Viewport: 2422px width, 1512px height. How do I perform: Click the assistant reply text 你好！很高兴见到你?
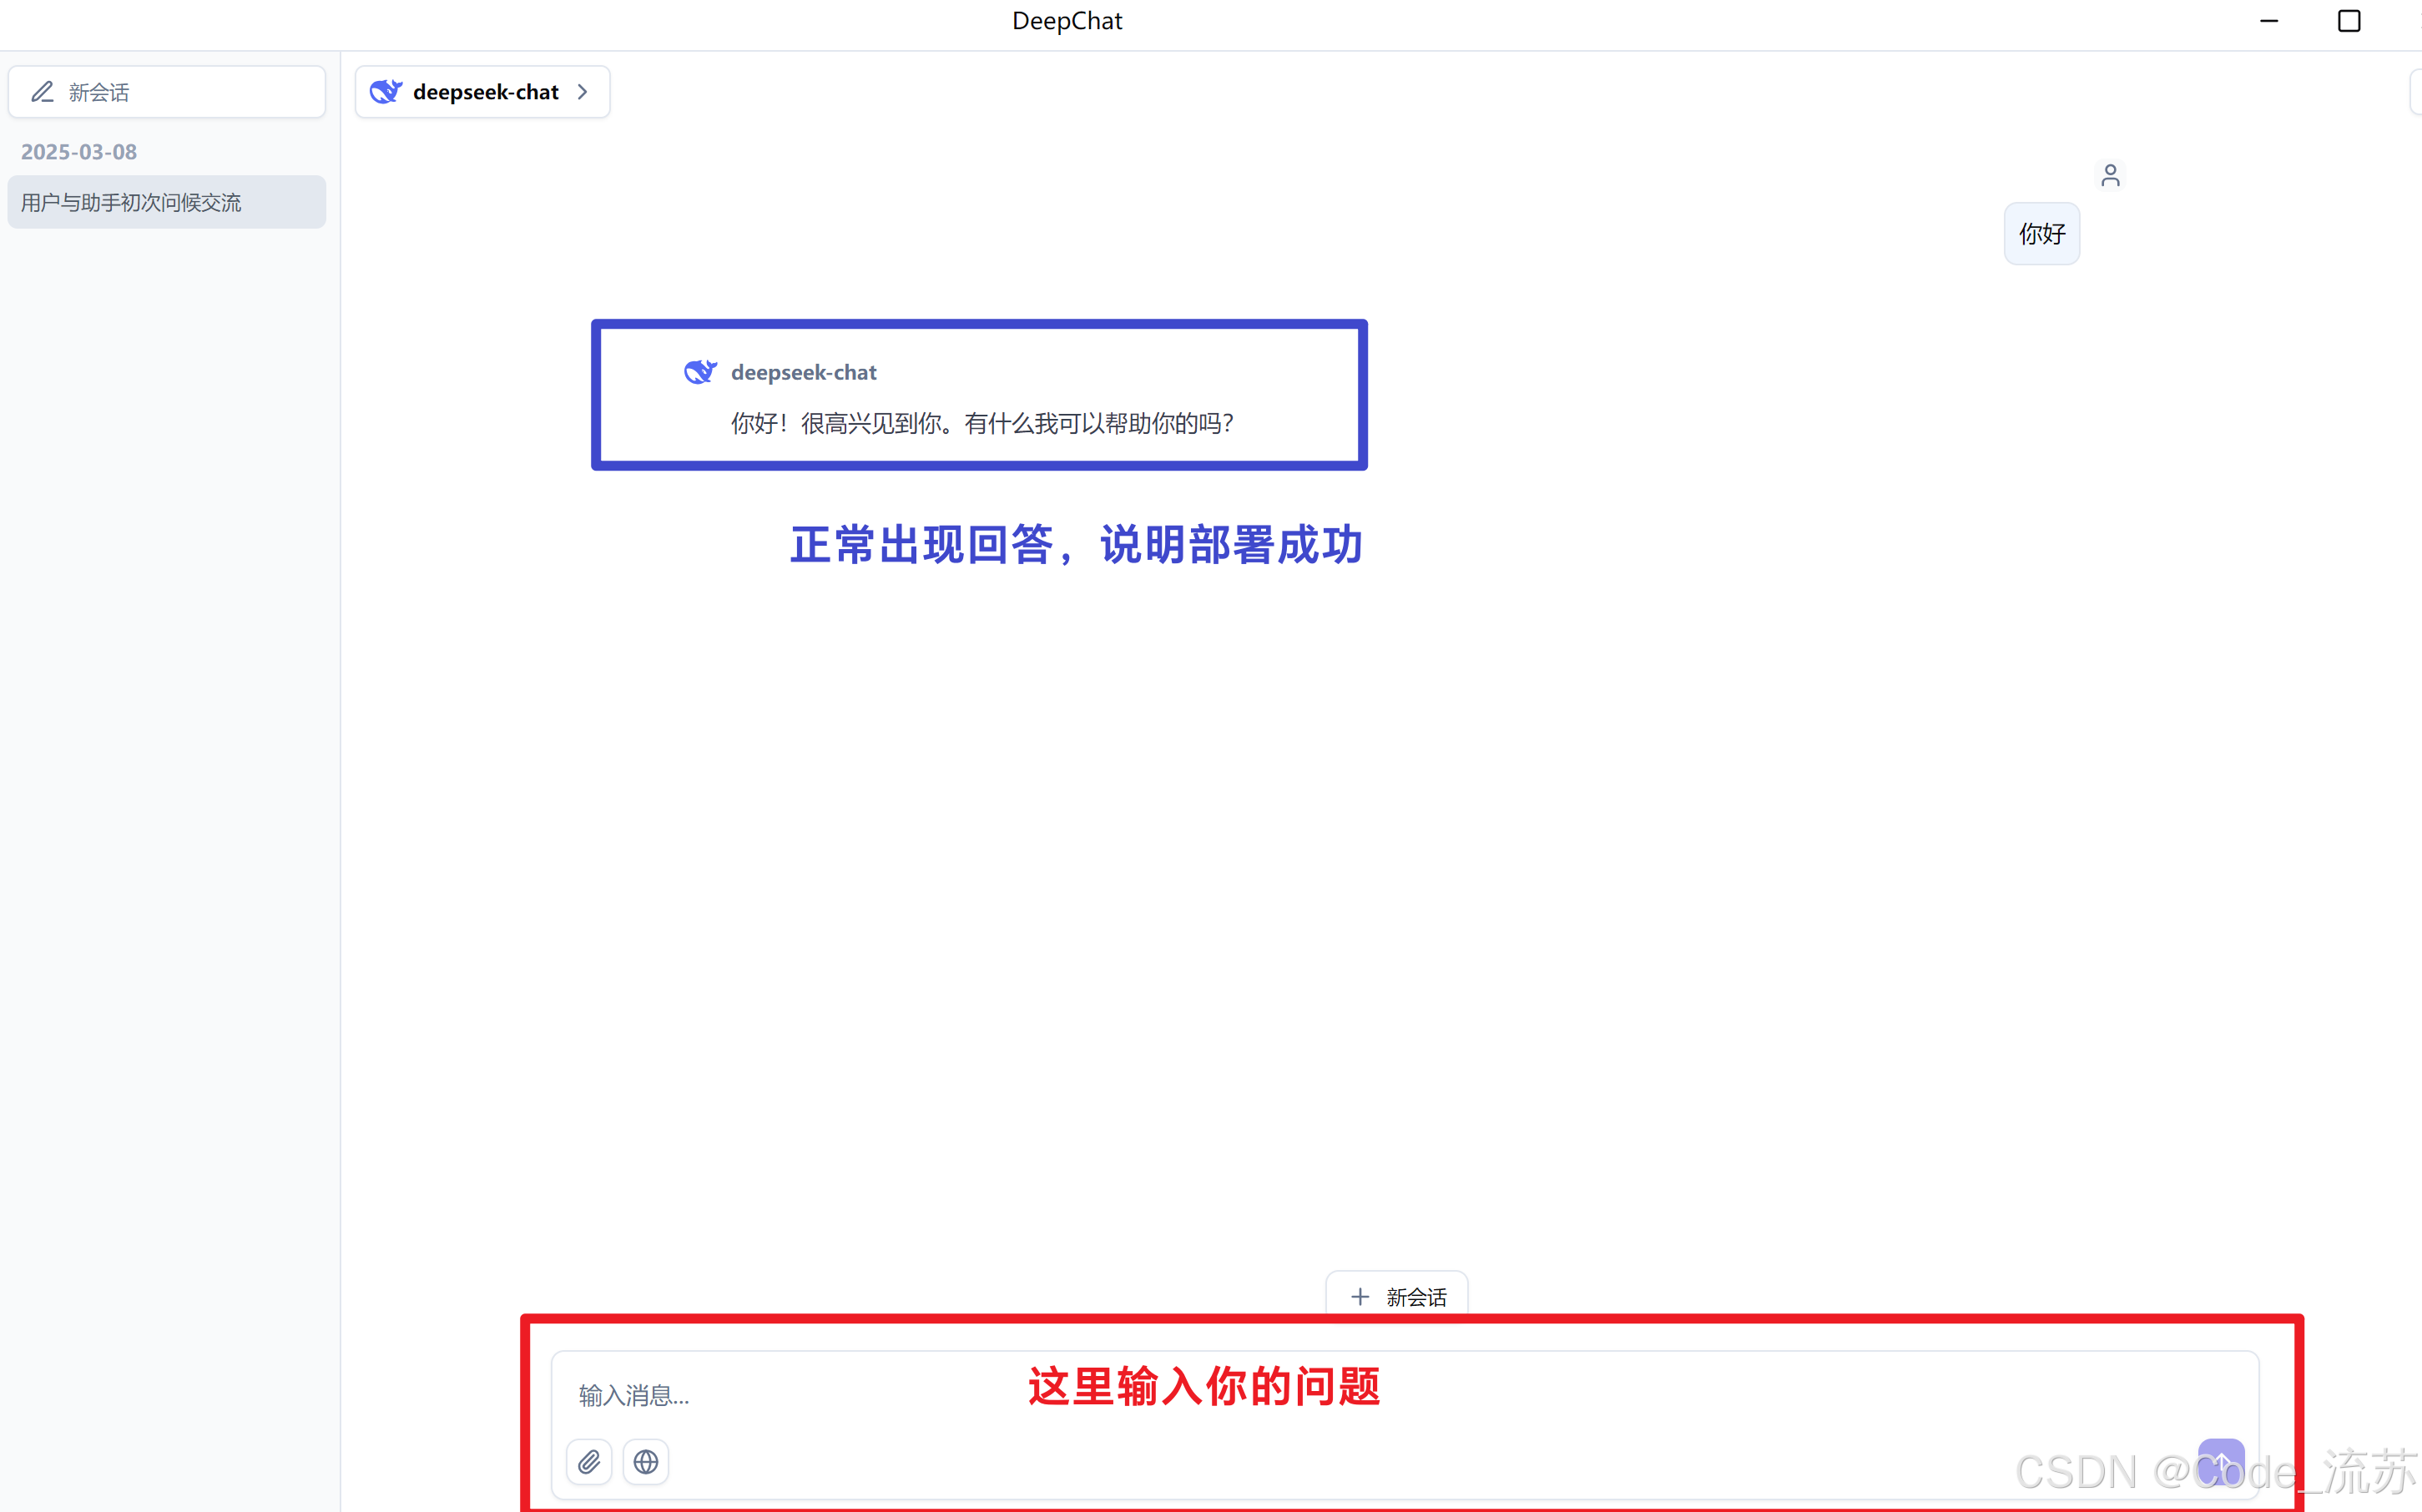[x=982, y=424]
